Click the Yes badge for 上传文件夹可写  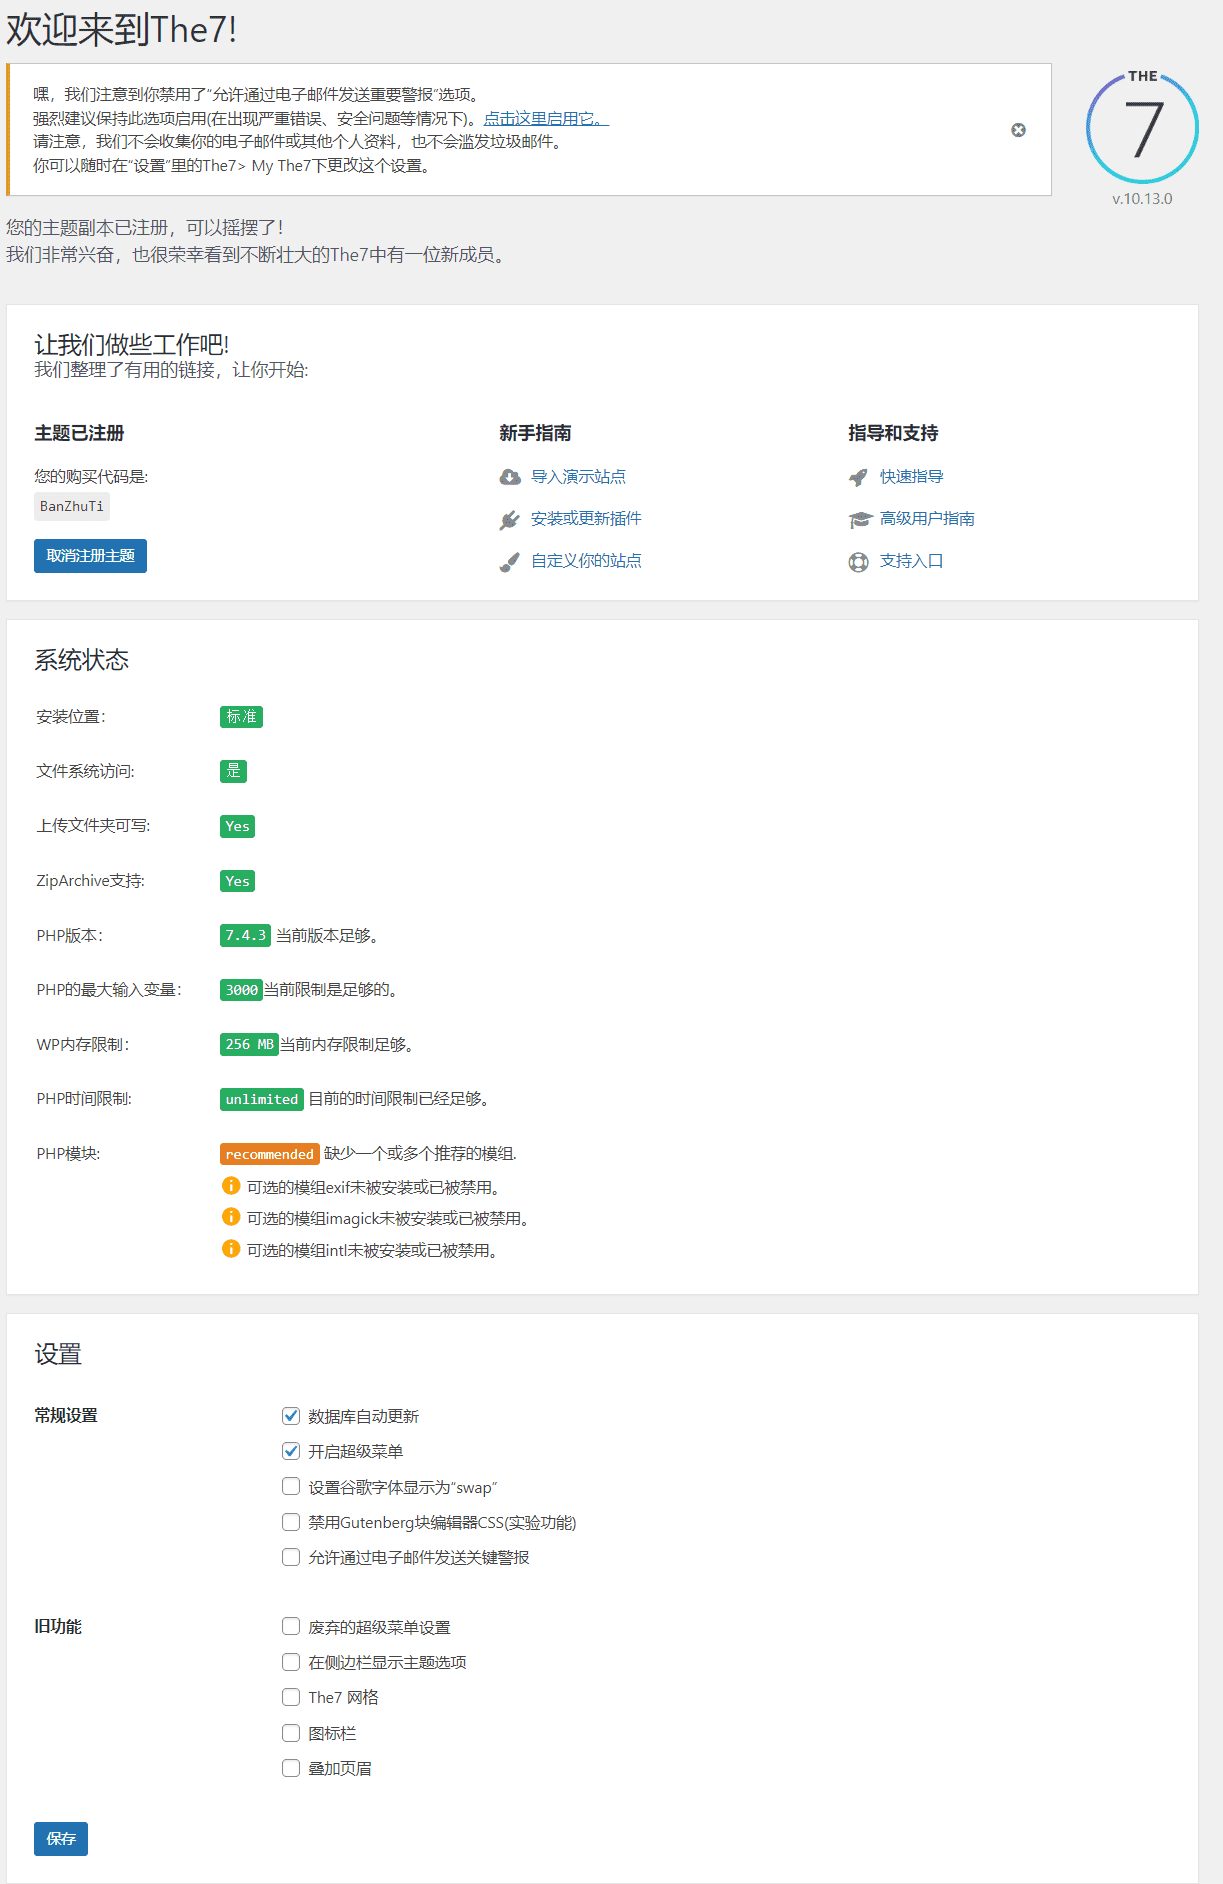click(238, 826)
